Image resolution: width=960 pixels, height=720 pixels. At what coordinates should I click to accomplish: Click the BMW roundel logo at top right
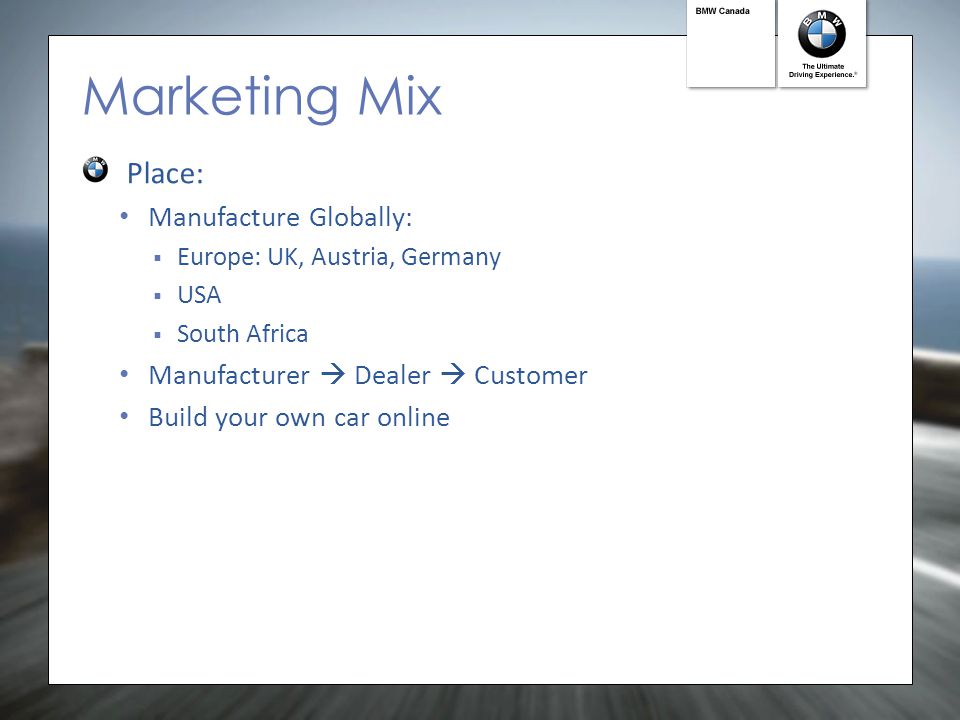822,34
